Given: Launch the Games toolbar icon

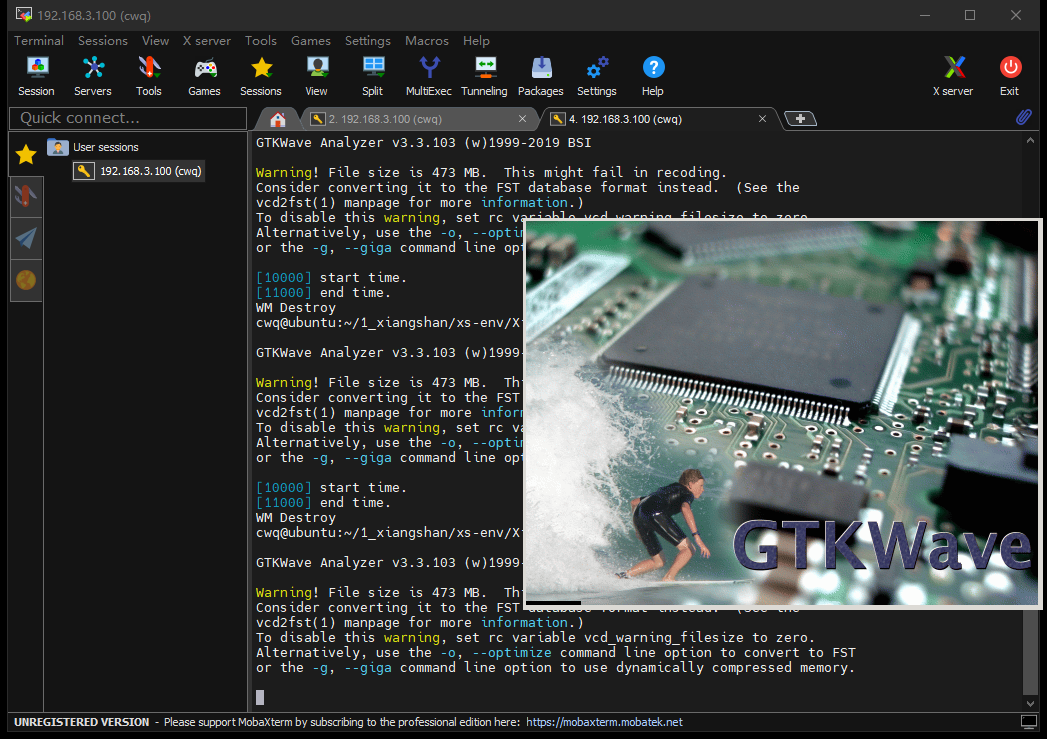Looking at the screenshot, I should tap(204, 76).
